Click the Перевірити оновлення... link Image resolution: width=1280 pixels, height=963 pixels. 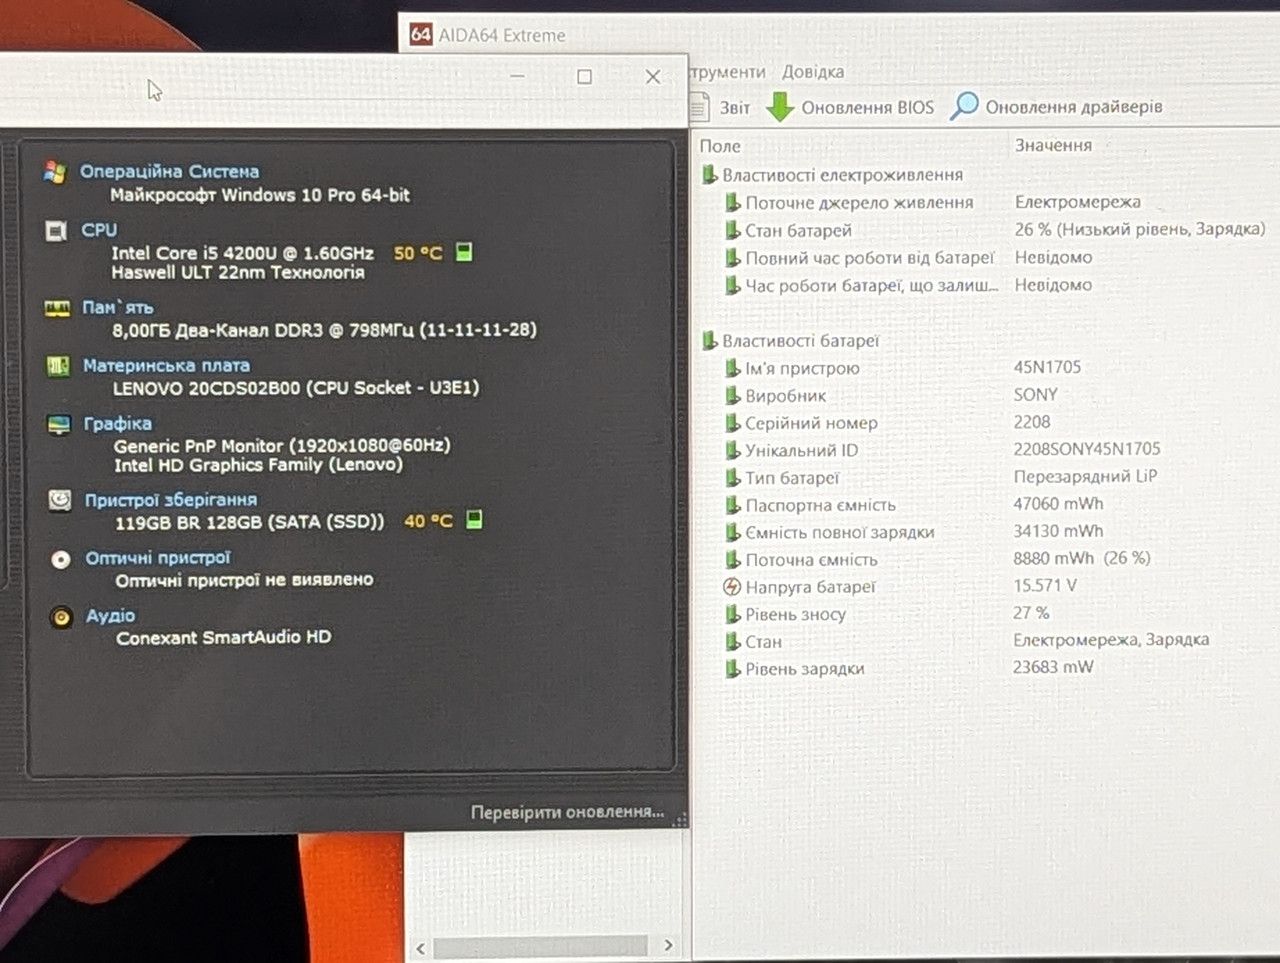click(x=567, y=812)
